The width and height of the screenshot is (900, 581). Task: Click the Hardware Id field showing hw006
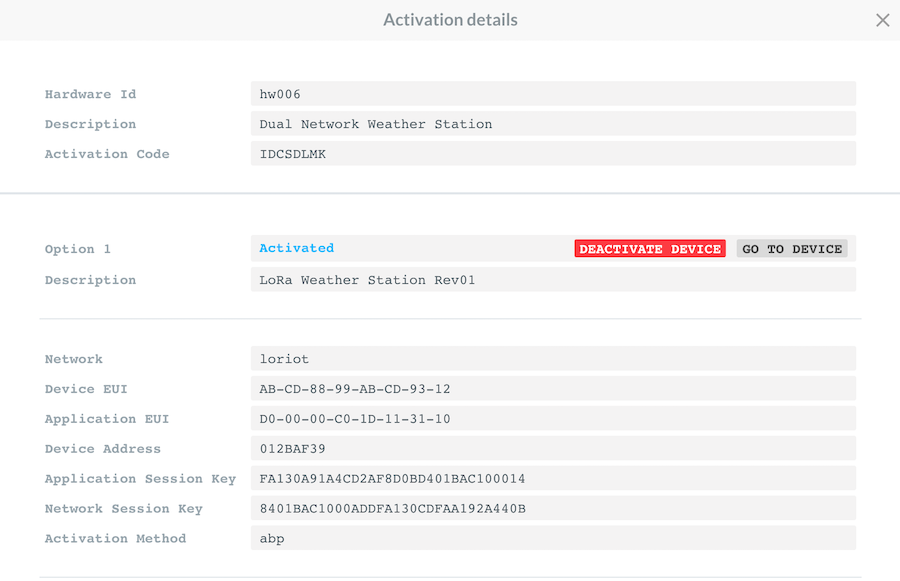pos(552,94)
